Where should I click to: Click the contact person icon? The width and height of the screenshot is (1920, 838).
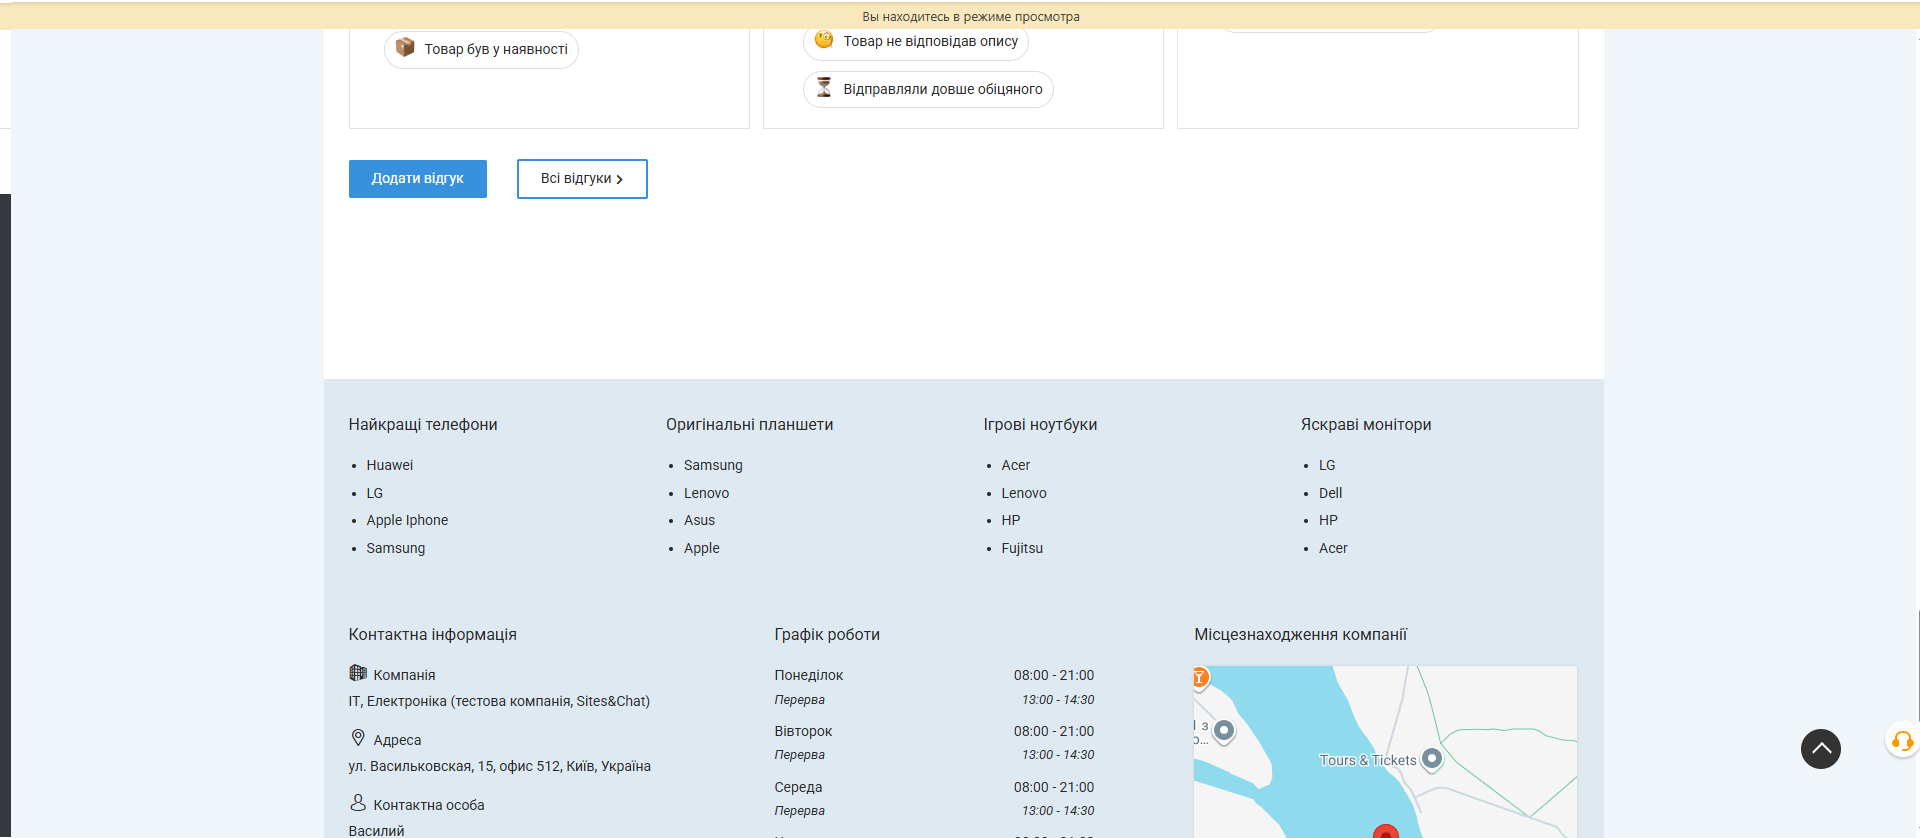[358, 803]
